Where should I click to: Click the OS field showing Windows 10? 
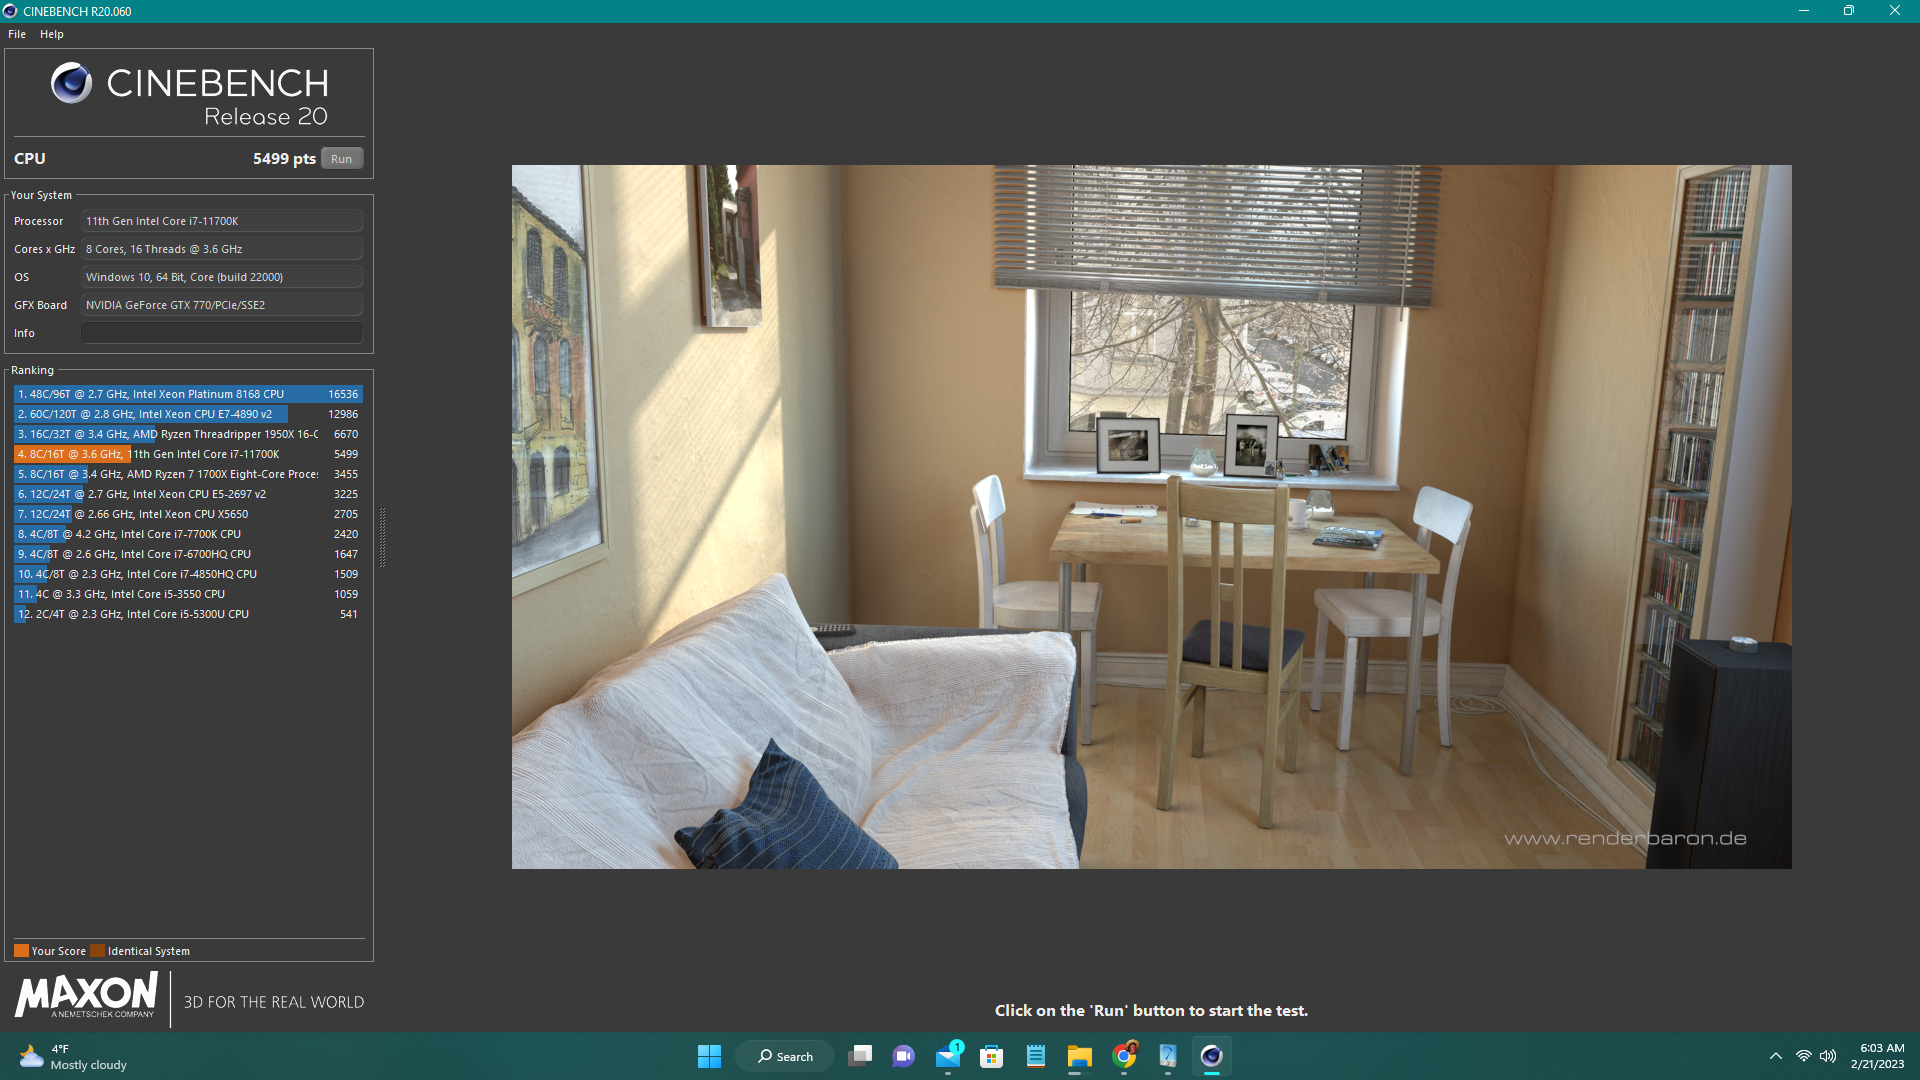[x=221, y=277]
